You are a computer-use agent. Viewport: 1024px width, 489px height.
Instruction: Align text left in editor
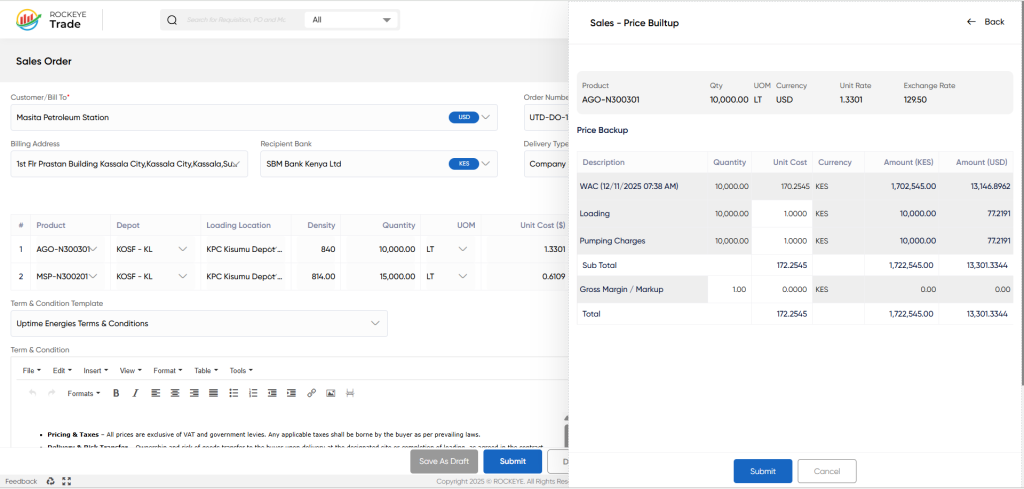(155, 393)
